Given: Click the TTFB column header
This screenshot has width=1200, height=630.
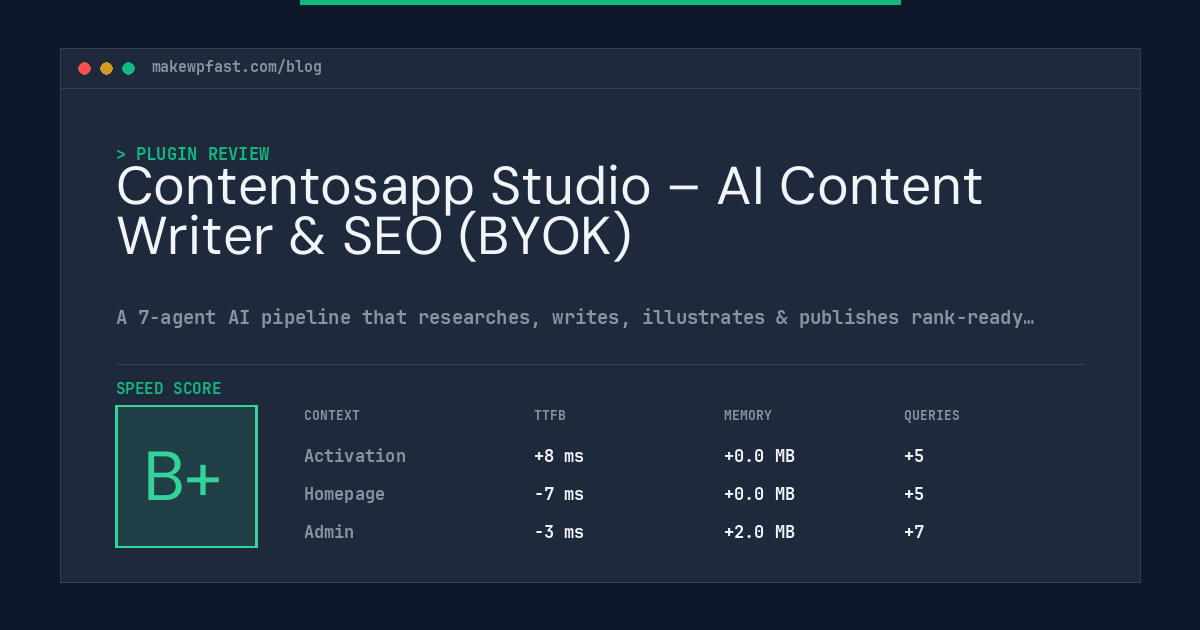Looking at the screenshot, I should pyautogui.click(x=550, y=416).
